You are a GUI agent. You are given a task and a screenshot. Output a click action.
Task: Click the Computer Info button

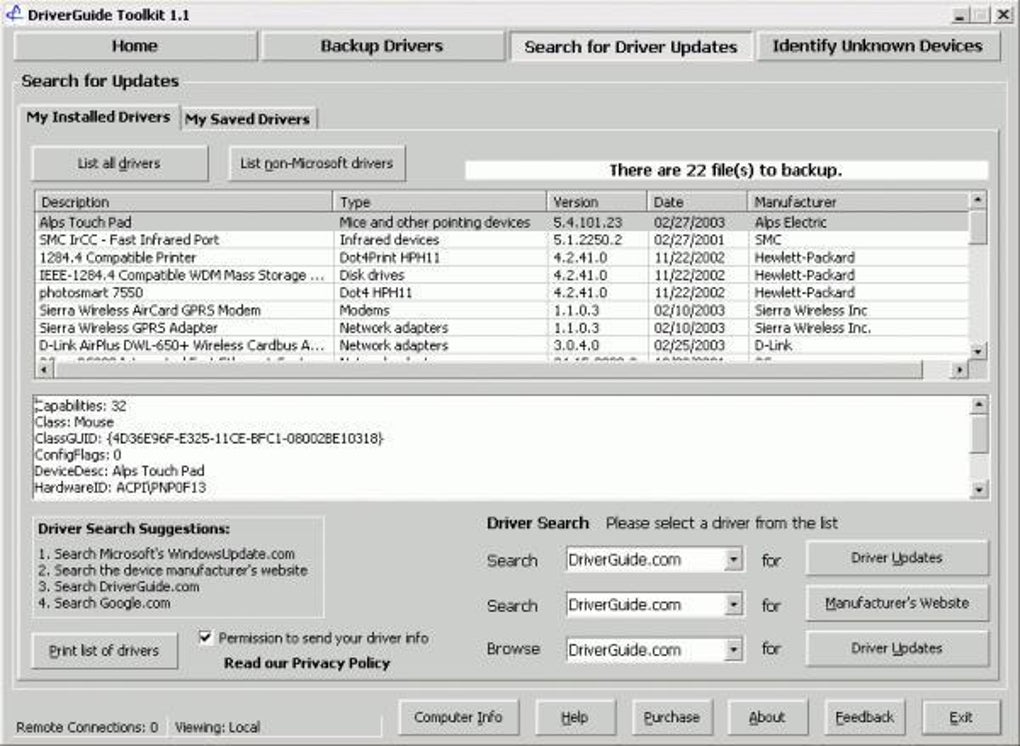click(459, 717)
